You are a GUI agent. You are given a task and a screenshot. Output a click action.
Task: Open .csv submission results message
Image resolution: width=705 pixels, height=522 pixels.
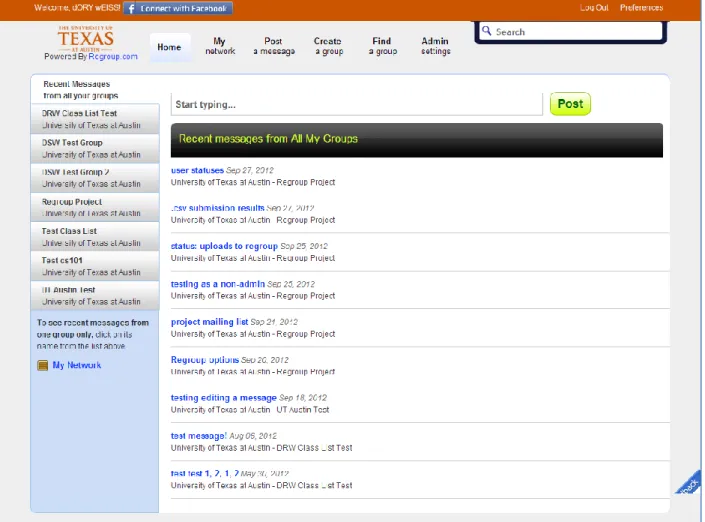218,208
